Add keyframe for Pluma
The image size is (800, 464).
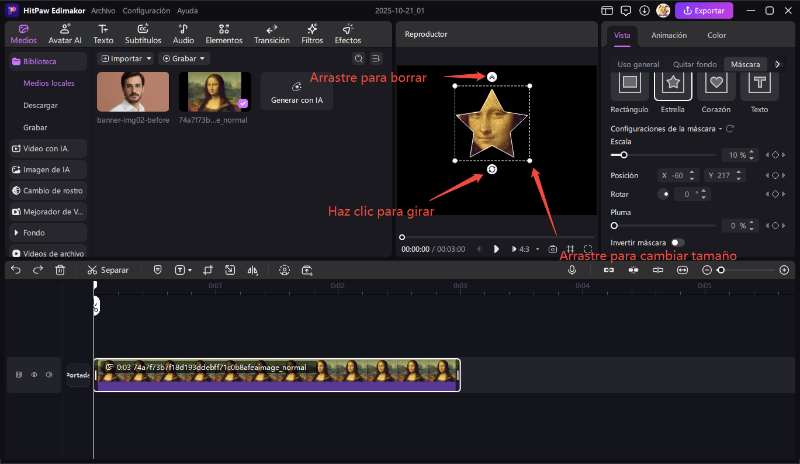(775, 225)
